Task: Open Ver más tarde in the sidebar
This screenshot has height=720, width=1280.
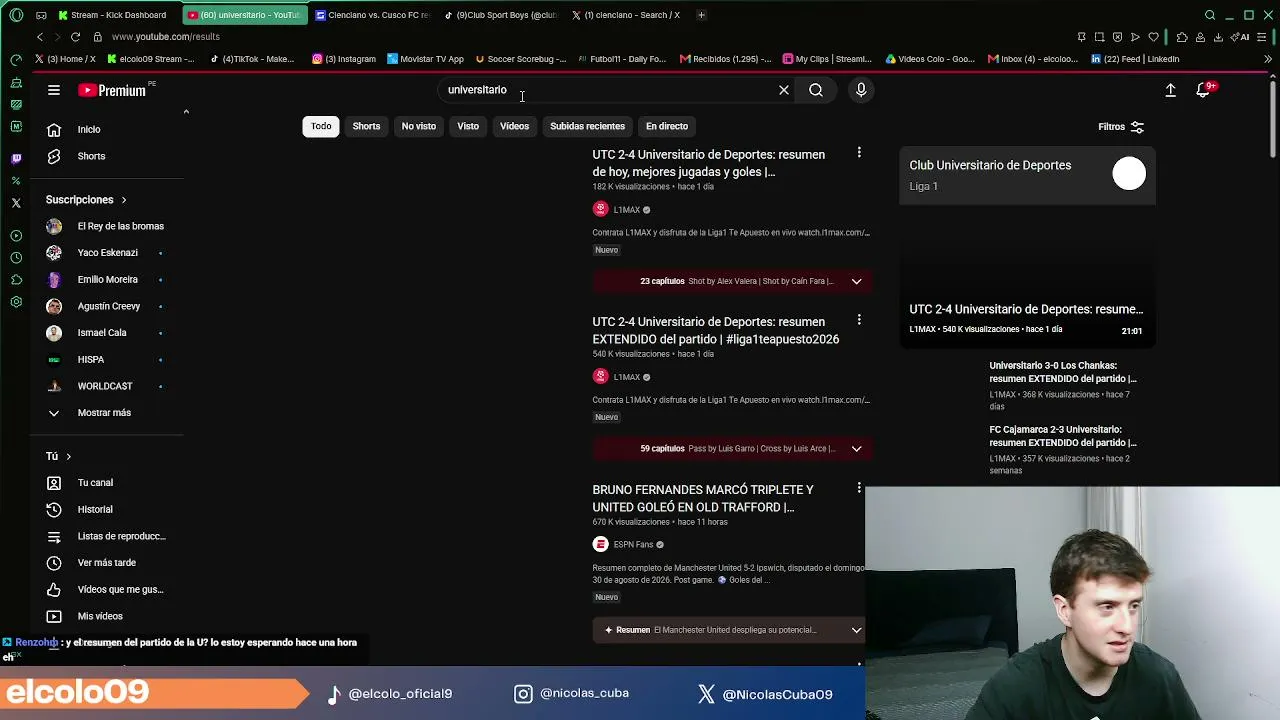Action: pos(107,563)
